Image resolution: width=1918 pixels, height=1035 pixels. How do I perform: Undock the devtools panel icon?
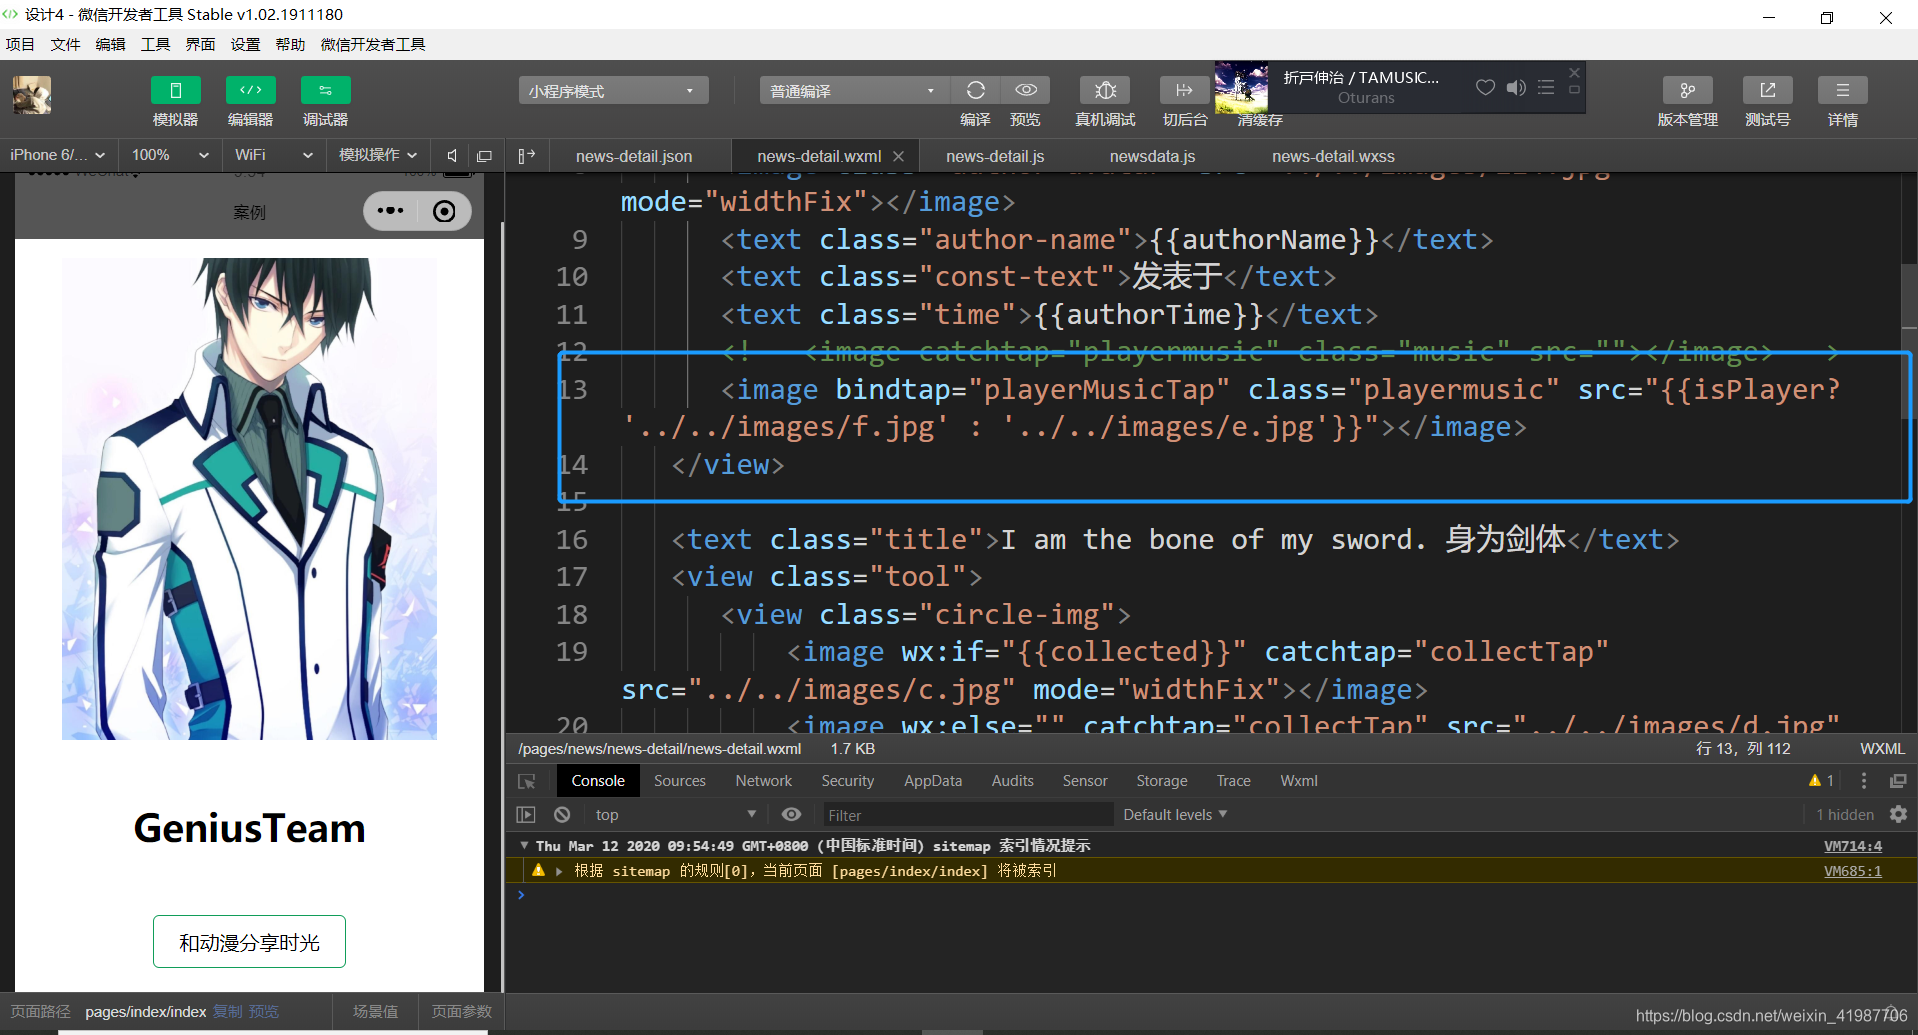point(1898,781)
